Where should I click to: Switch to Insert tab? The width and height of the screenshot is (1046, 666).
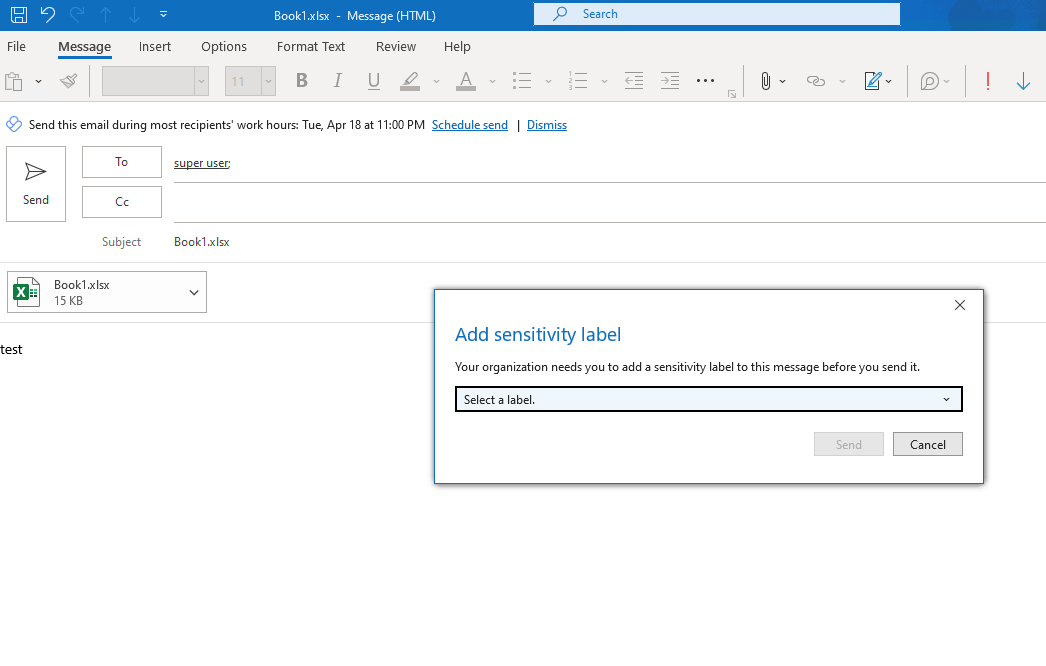click(155, 47)
